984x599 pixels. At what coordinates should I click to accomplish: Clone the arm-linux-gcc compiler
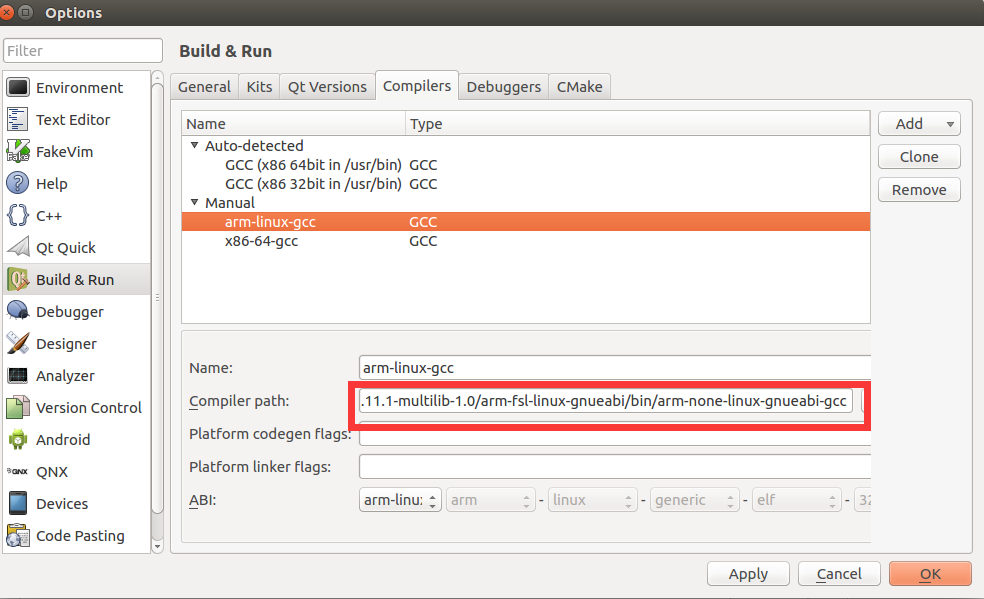tap(918, 156)
